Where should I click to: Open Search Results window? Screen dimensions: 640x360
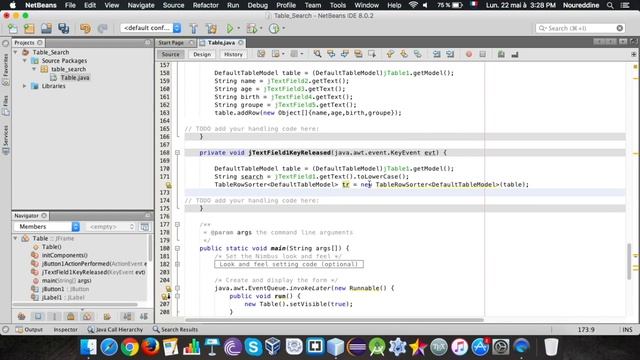click(x=176, y=329)
